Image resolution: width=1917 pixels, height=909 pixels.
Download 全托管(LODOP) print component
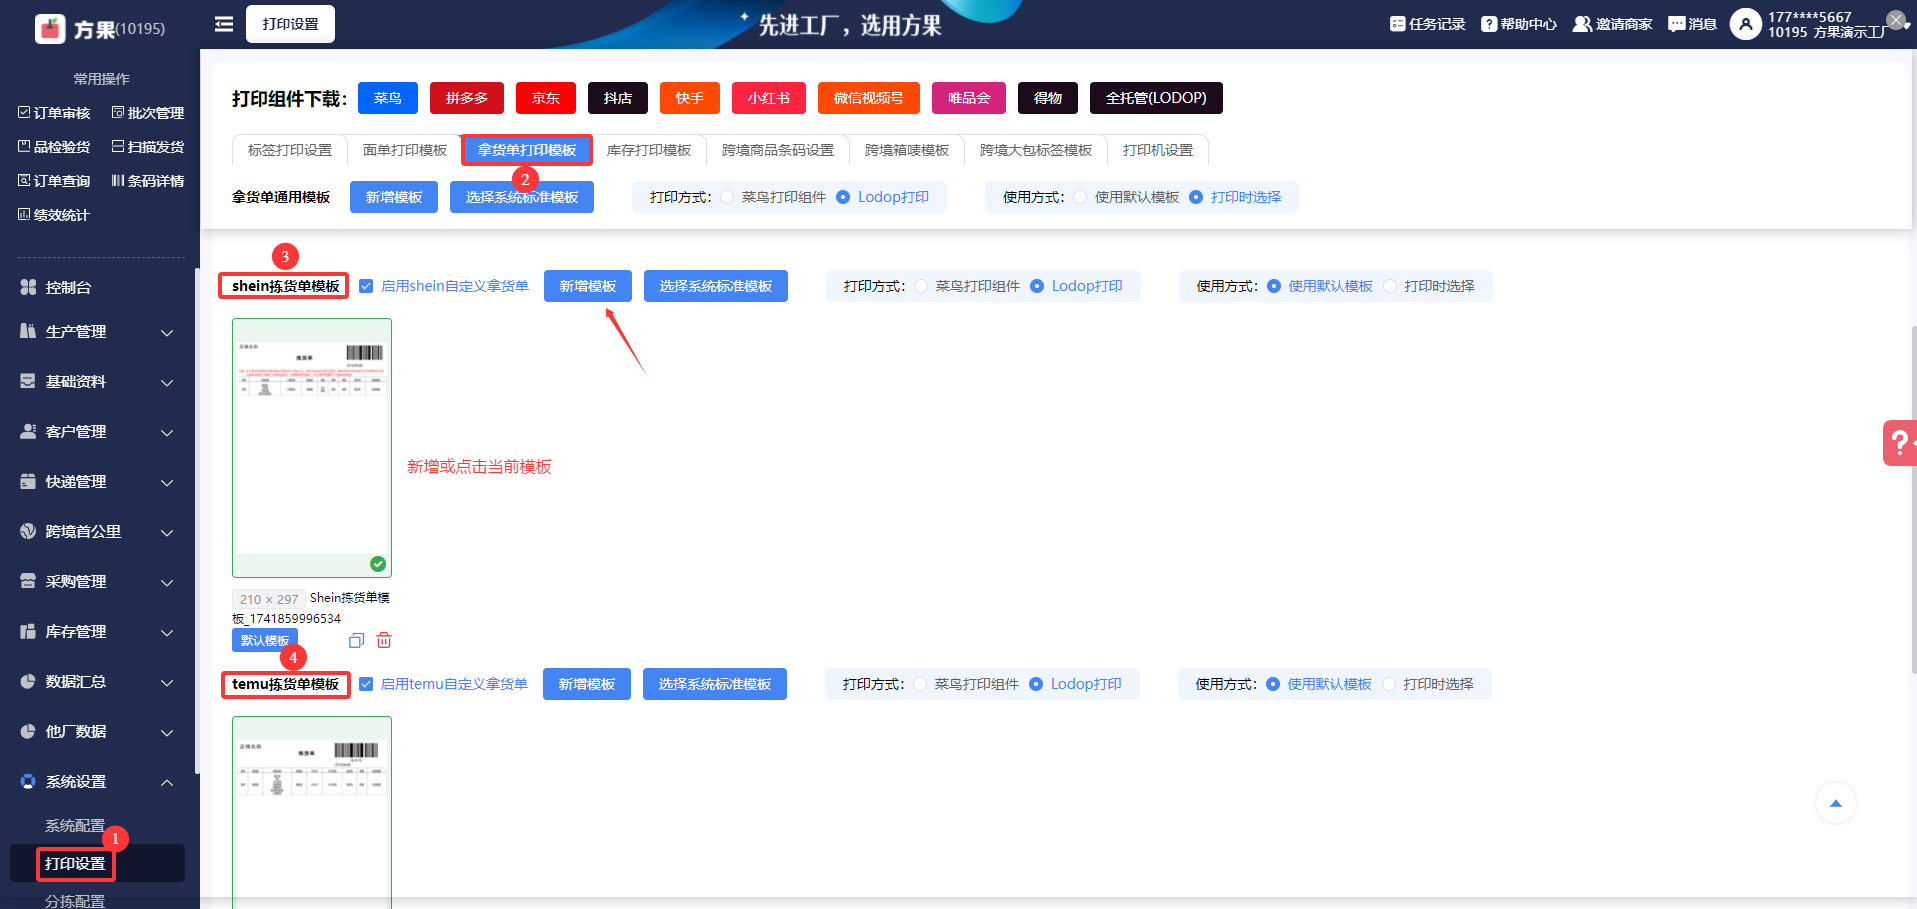click(1156, 98)
